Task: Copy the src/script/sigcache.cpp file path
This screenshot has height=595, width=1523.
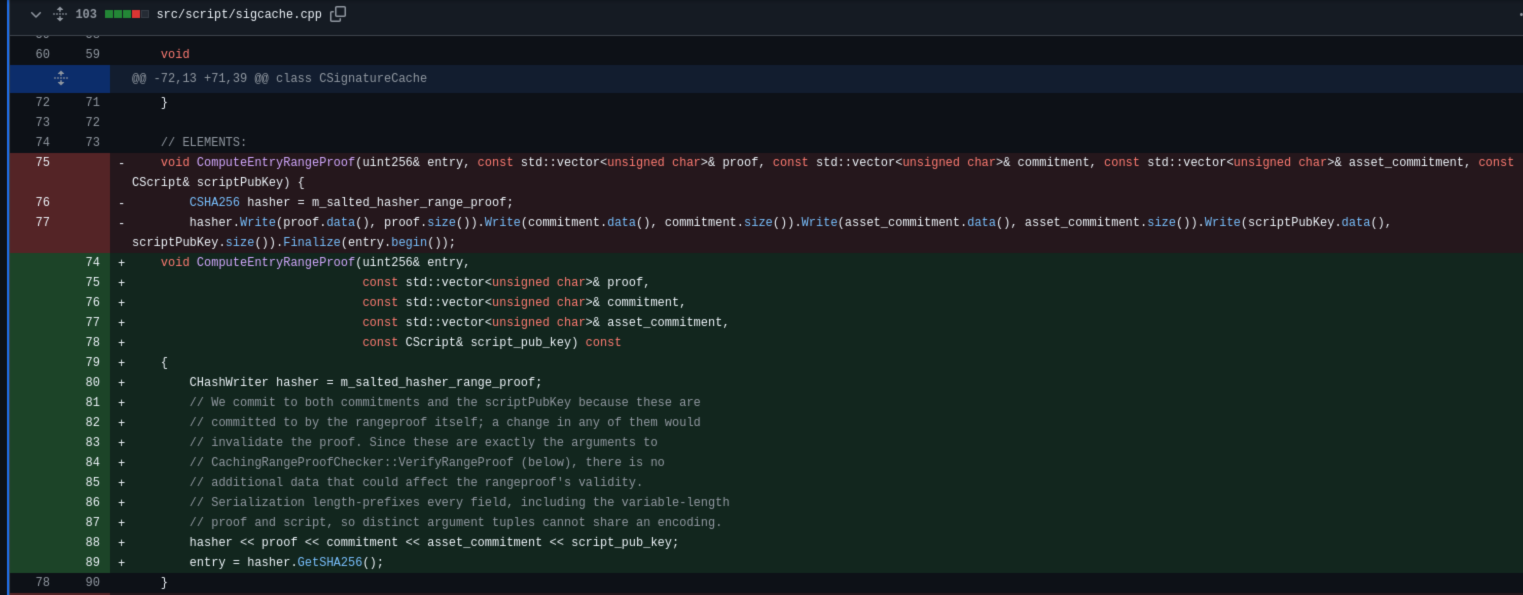Action: pyautogui.click(x=338, y=14)
